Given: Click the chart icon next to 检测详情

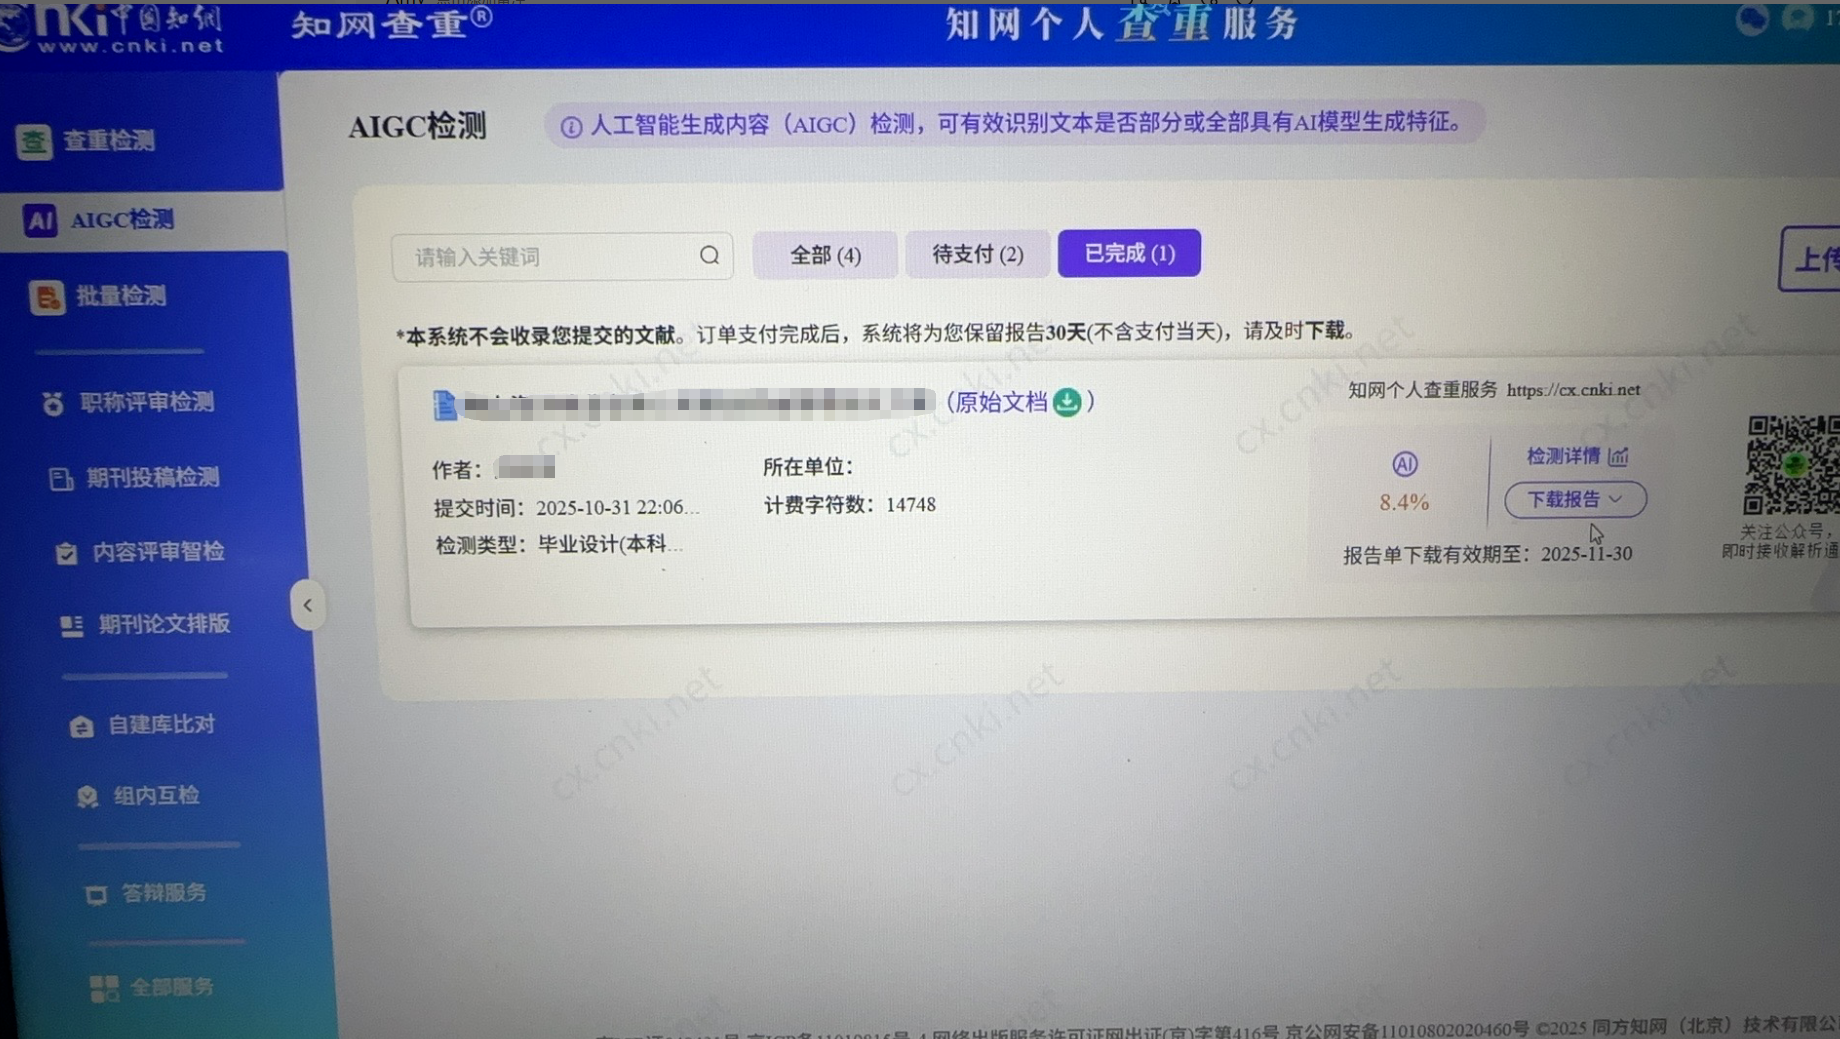Looking at the screenshot, I should click(x=1618, y=456).
